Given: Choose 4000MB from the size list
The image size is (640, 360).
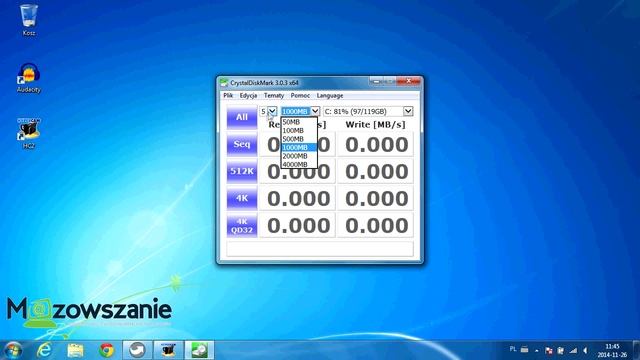Looking at the screenshot, I should 299,164.
